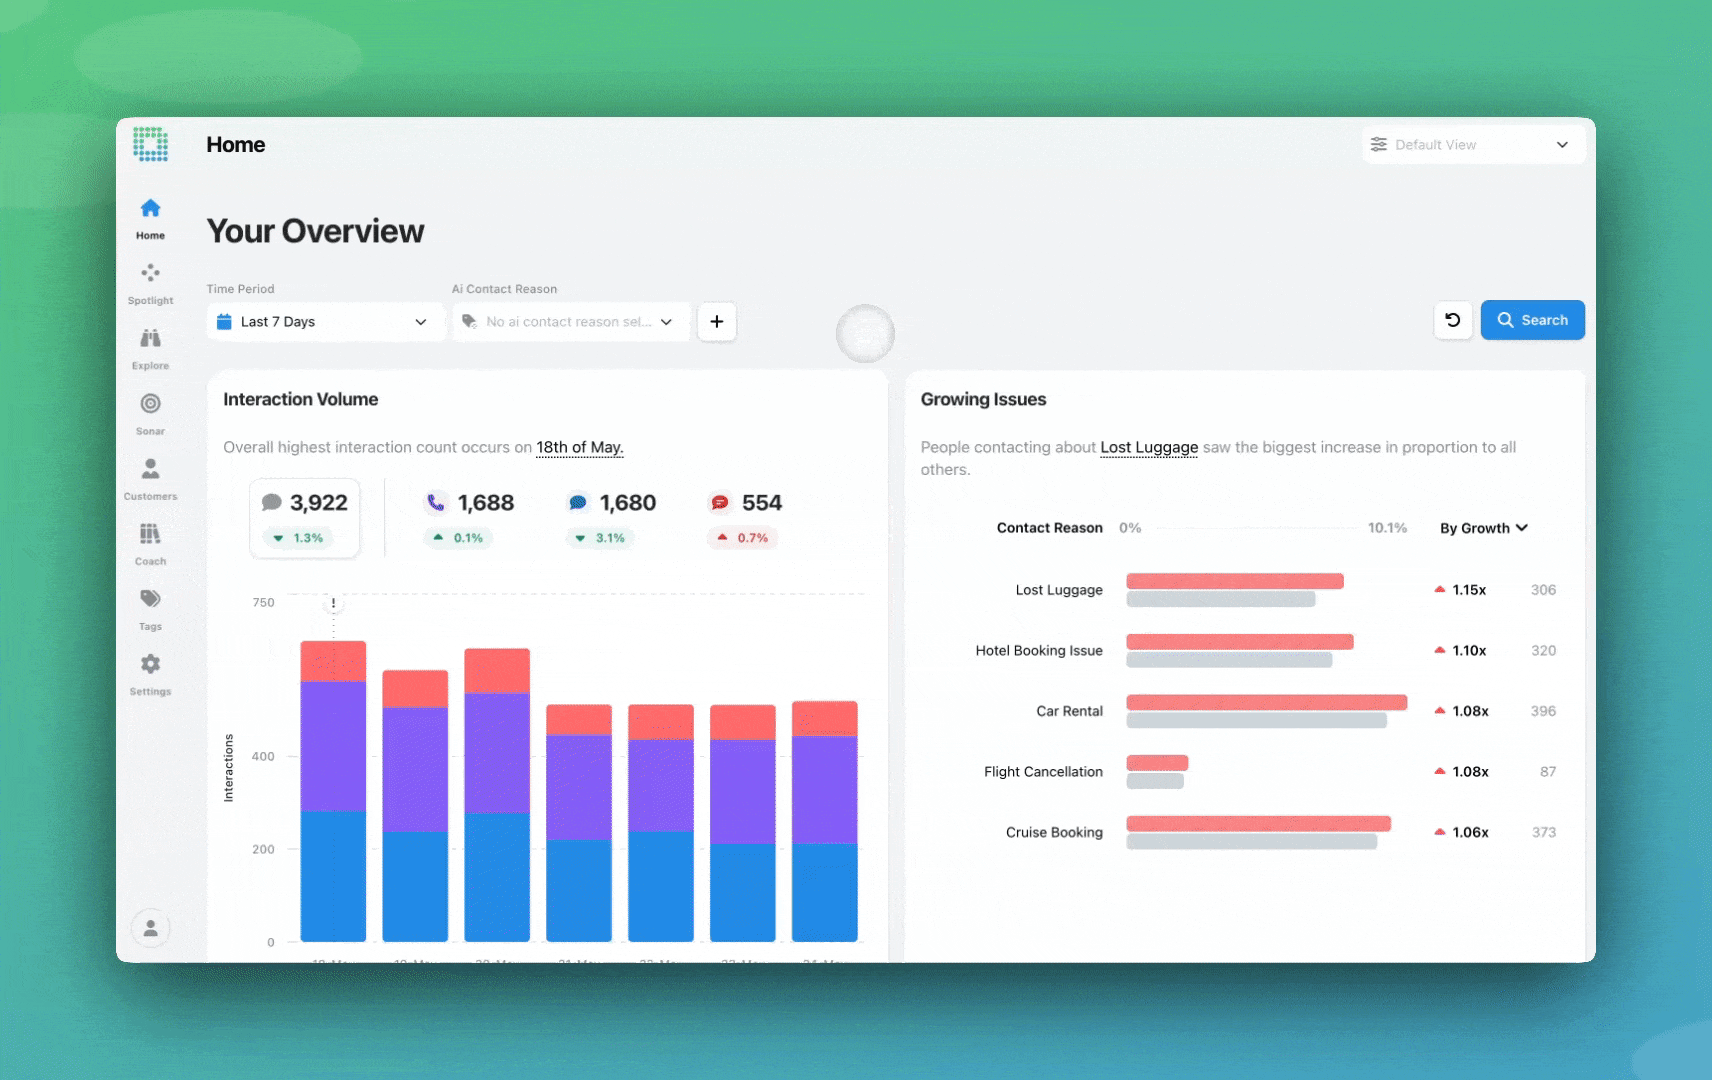
Task: Click the reset filters undo icon
Action: tap(1453, 320)
